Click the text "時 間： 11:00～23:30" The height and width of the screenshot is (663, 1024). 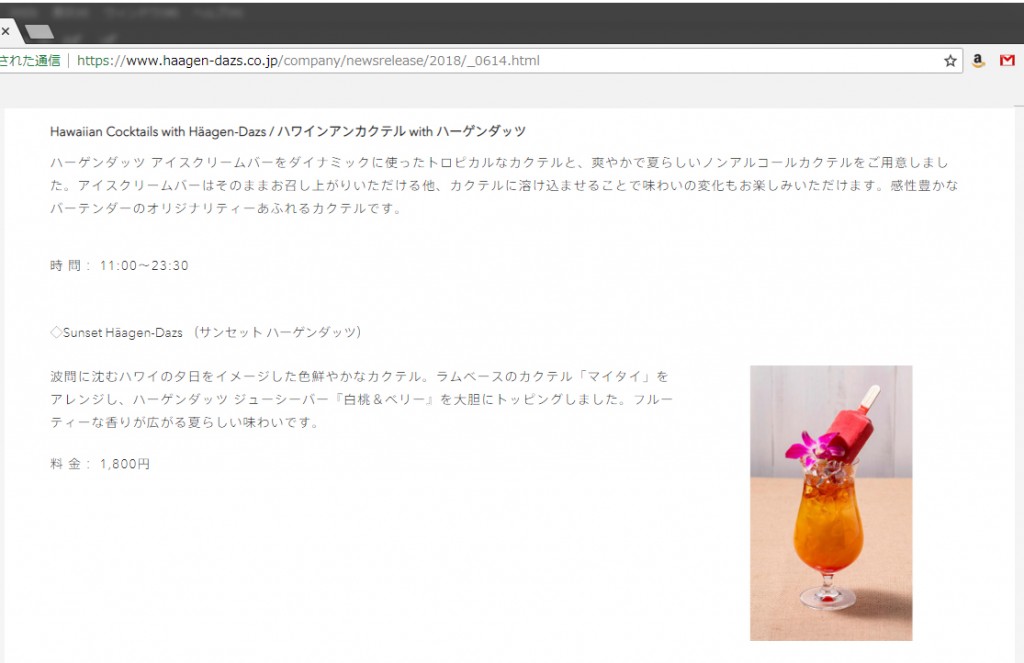120,265
